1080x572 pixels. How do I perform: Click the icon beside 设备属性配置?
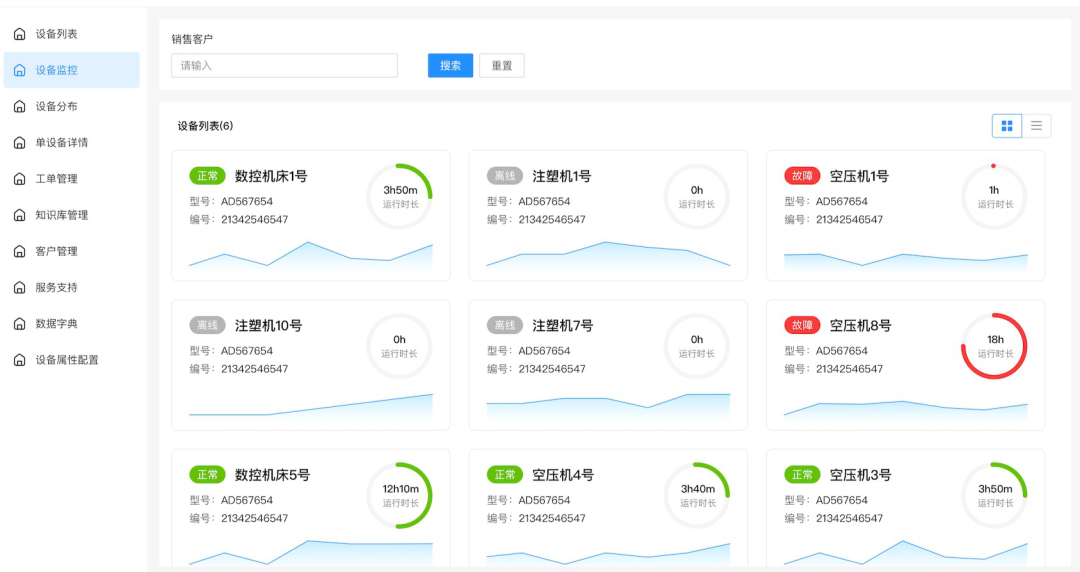coord(19,360)
